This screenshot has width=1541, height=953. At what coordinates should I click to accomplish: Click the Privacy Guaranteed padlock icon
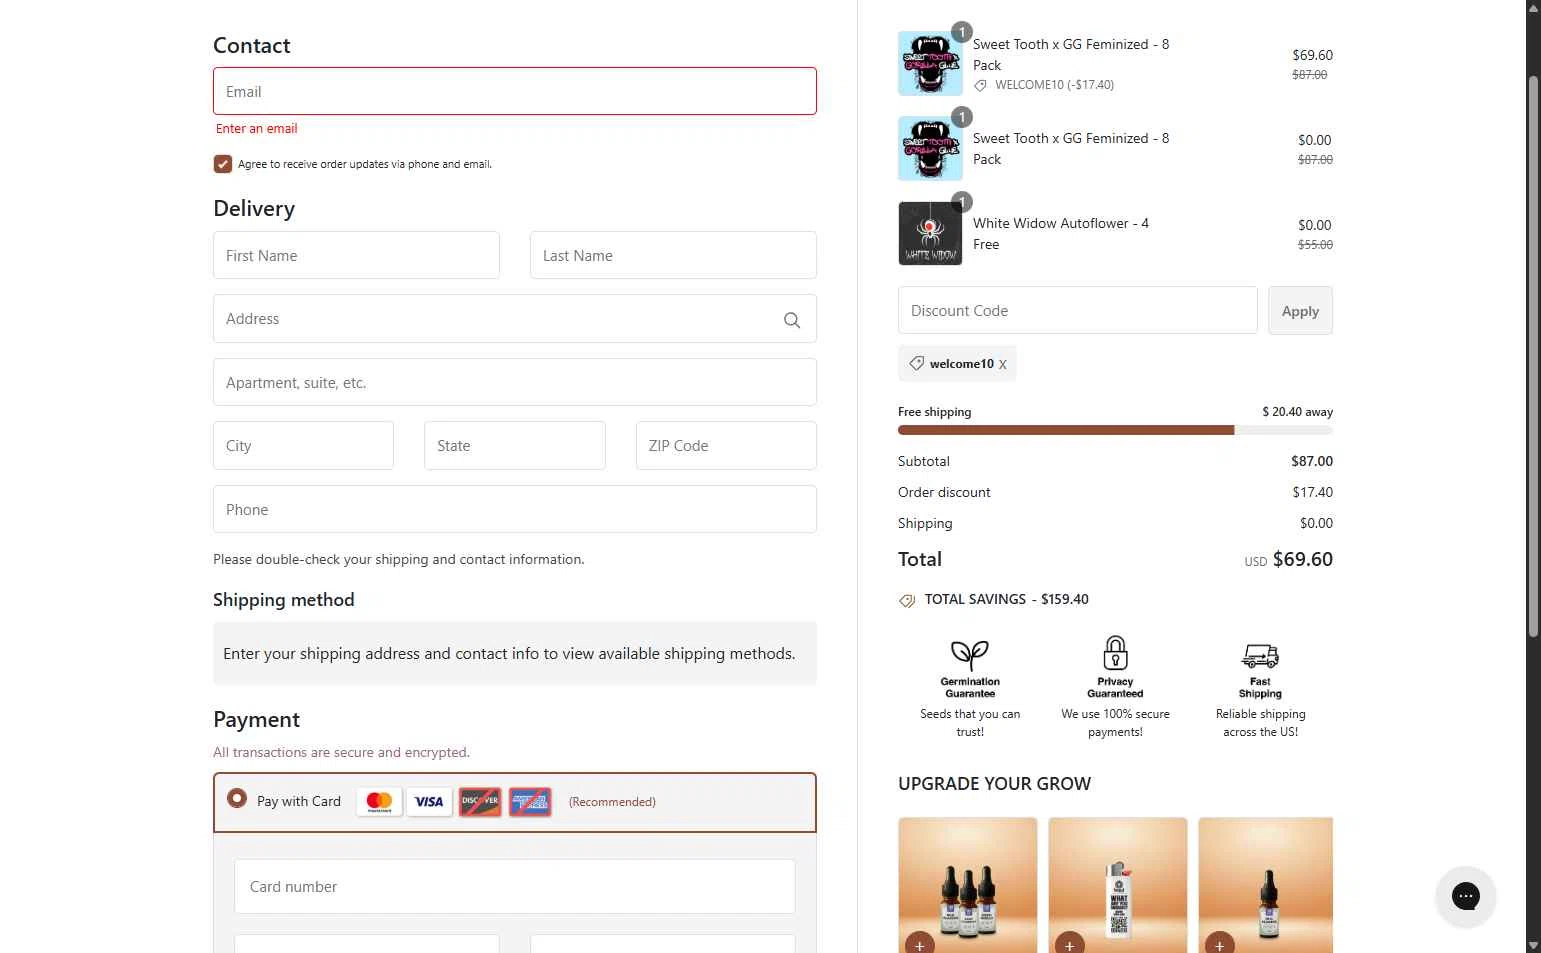[x=1115, y=653]
